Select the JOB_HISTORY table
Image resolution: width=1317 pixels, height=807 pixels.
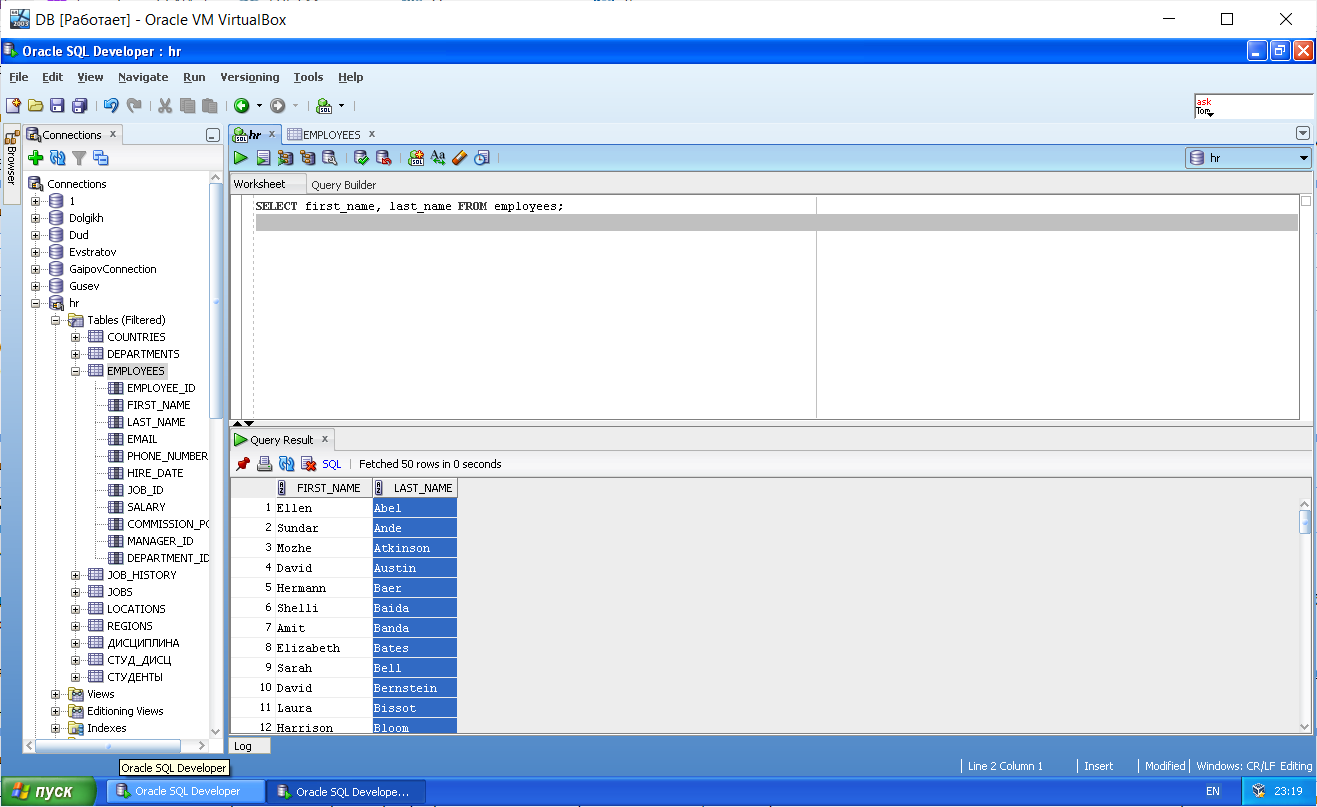(141, 575)
